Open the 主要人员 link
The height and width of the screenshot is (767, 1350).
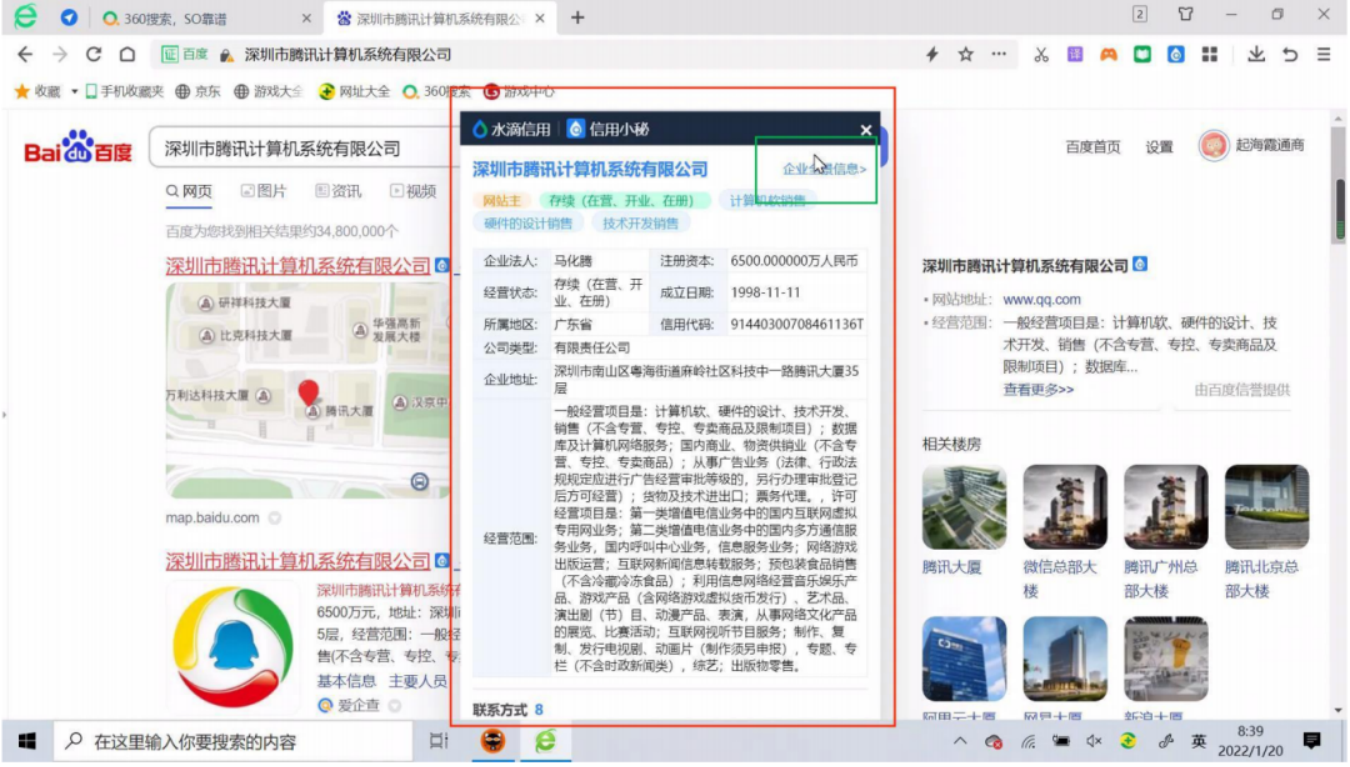pos(418,681)
